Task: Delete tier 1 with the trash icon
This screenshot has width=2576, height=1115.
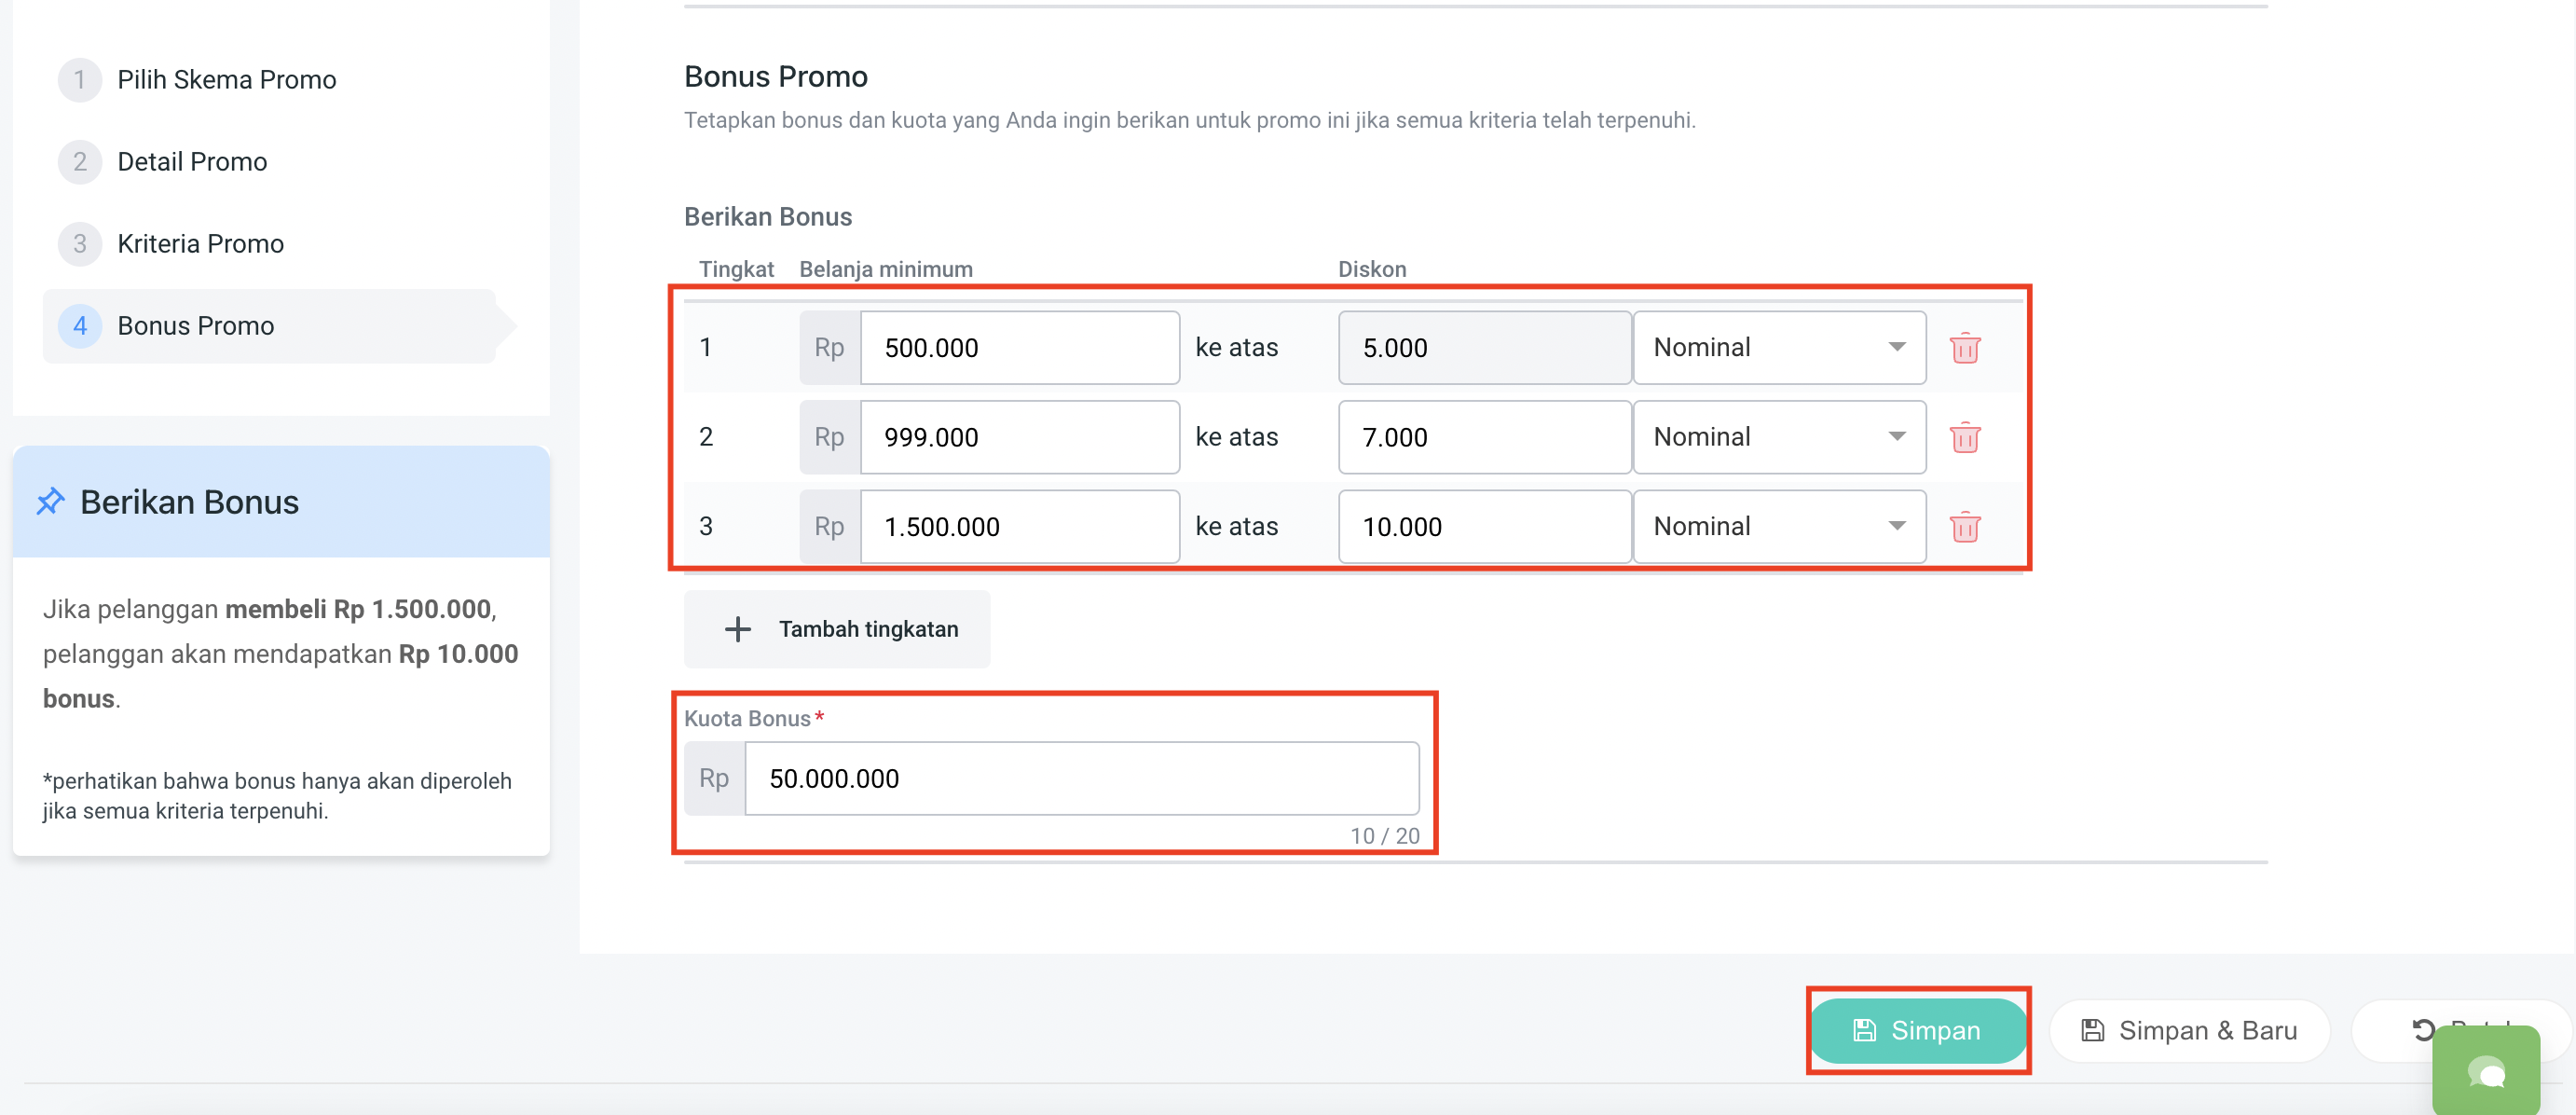Action: [x=1964, y=348]
